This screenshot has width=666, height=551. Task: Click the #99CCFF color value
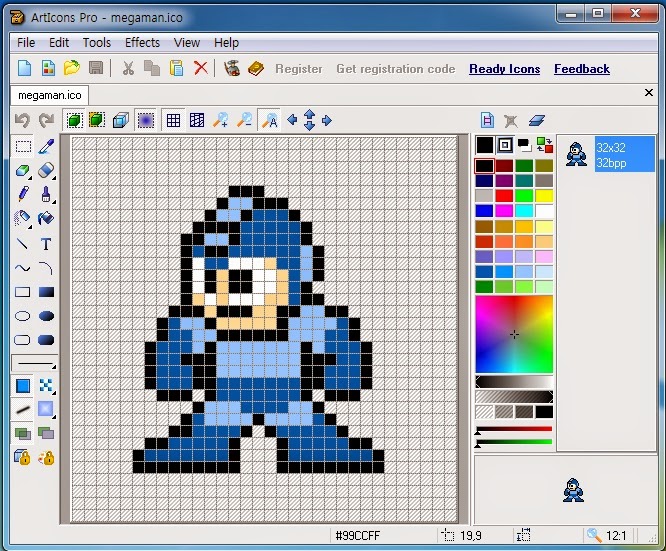(x=357, y=535)
